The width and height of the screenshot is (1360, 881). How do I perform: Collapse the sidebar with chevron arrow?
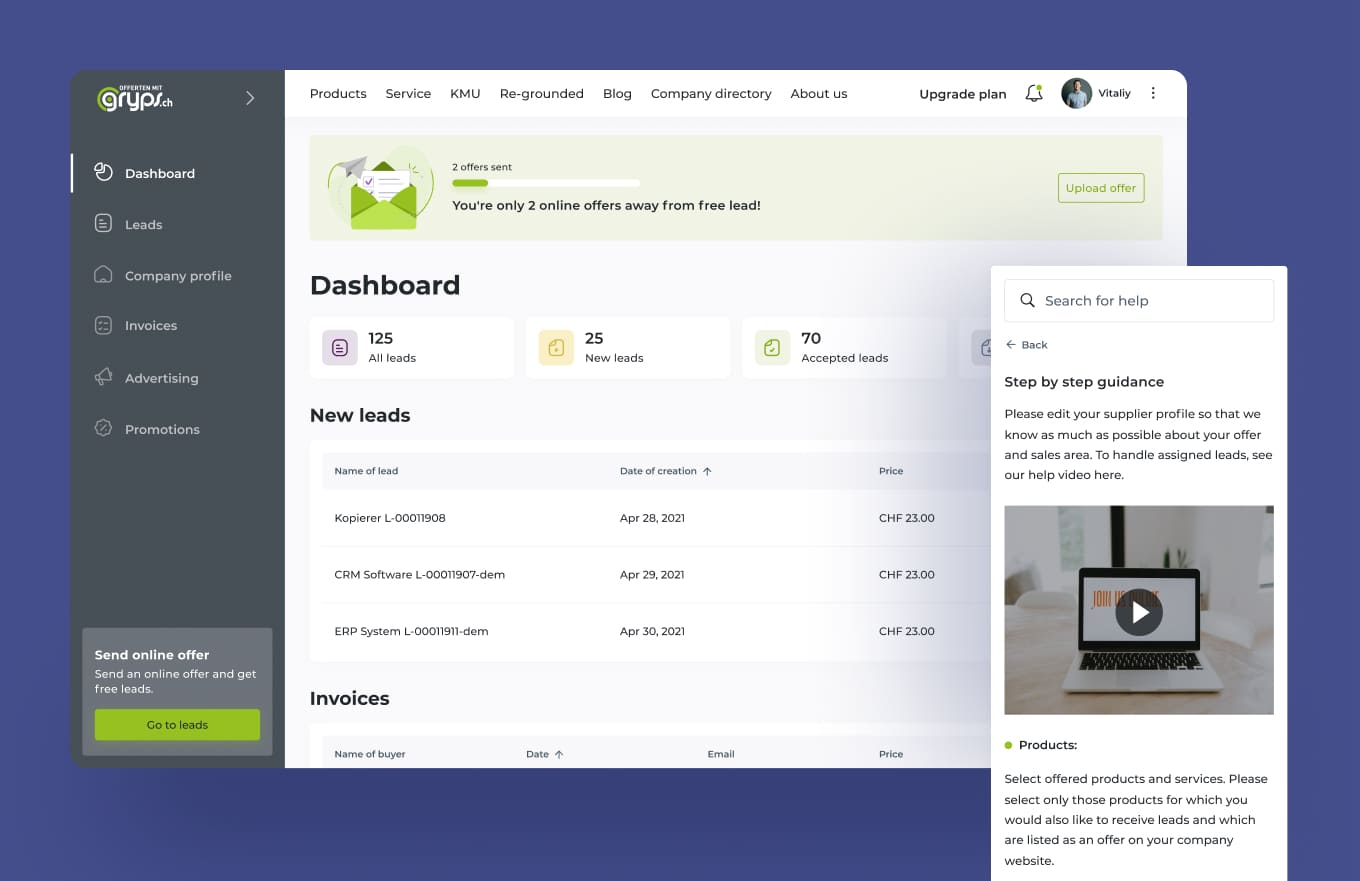click(250, 98)
